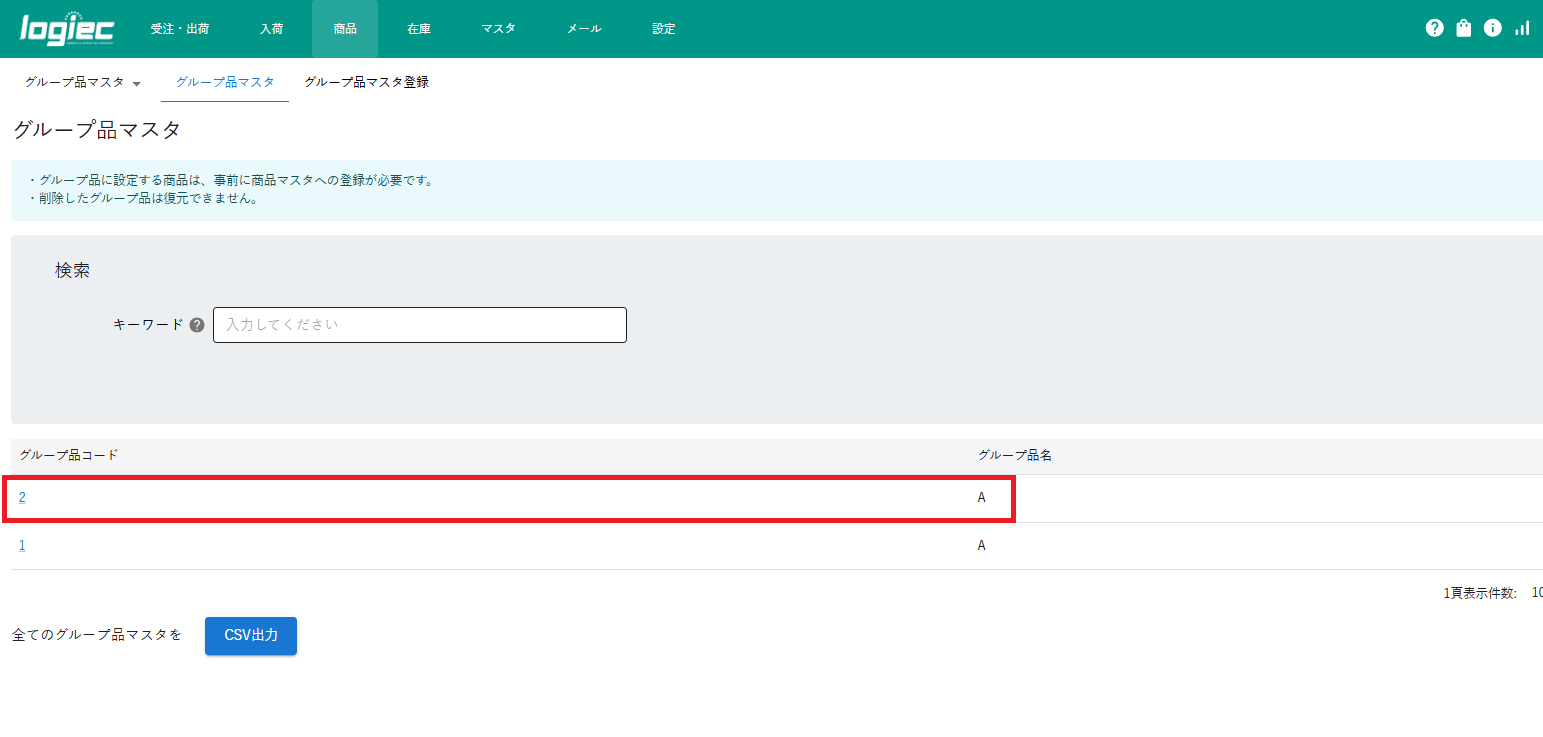Switch to the グループ品マスタ登録 tab
Viewport: 1543px width, 737px height.
coord(366,82)
